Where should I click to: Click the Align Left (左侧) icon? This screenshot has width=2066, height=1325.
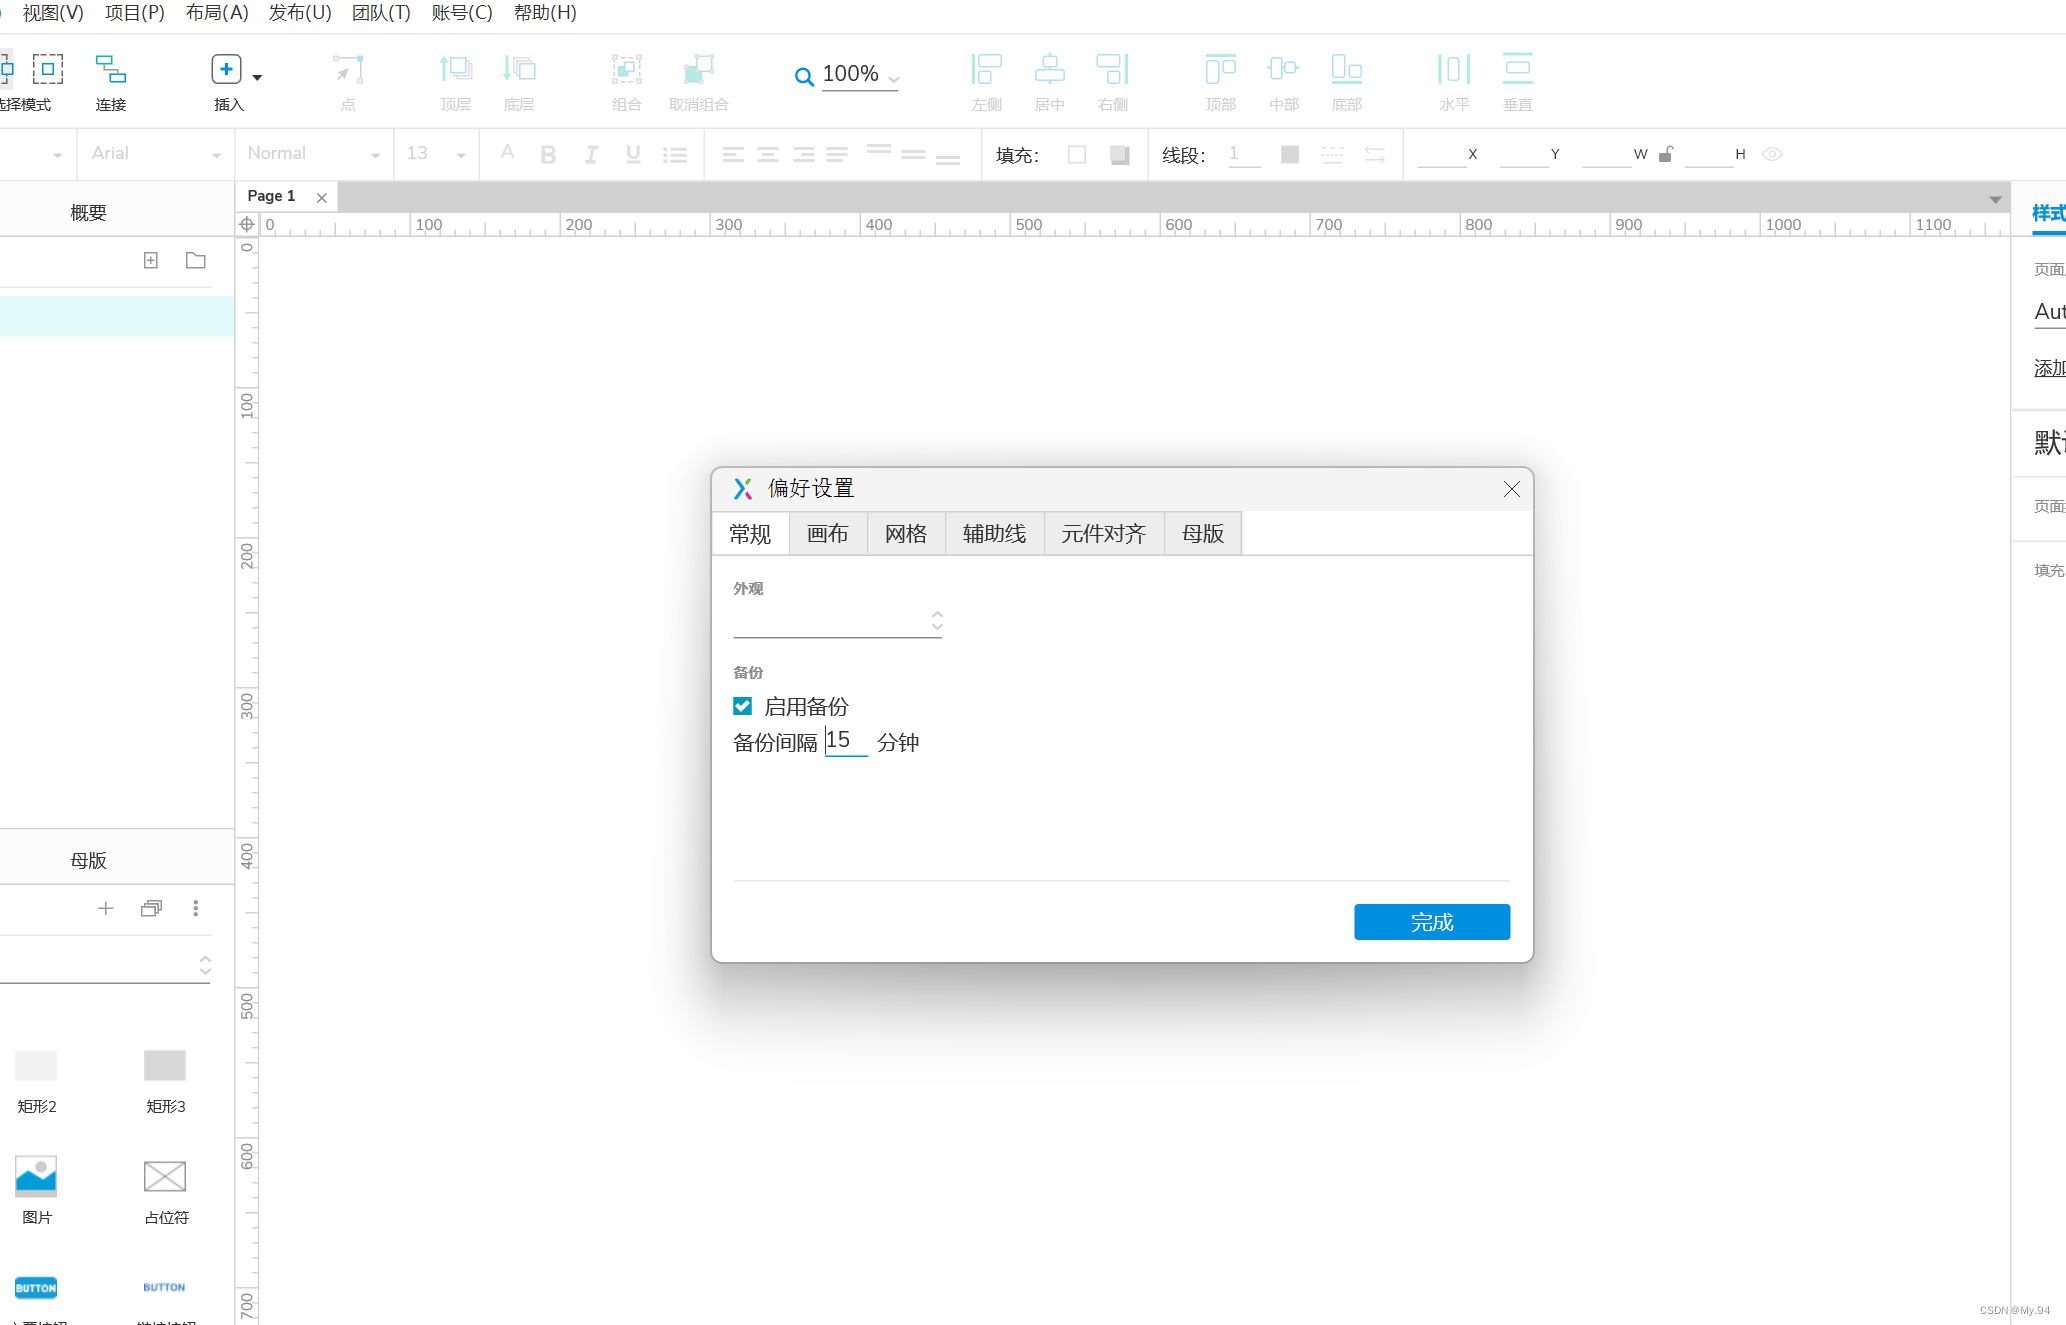[986, 69]
